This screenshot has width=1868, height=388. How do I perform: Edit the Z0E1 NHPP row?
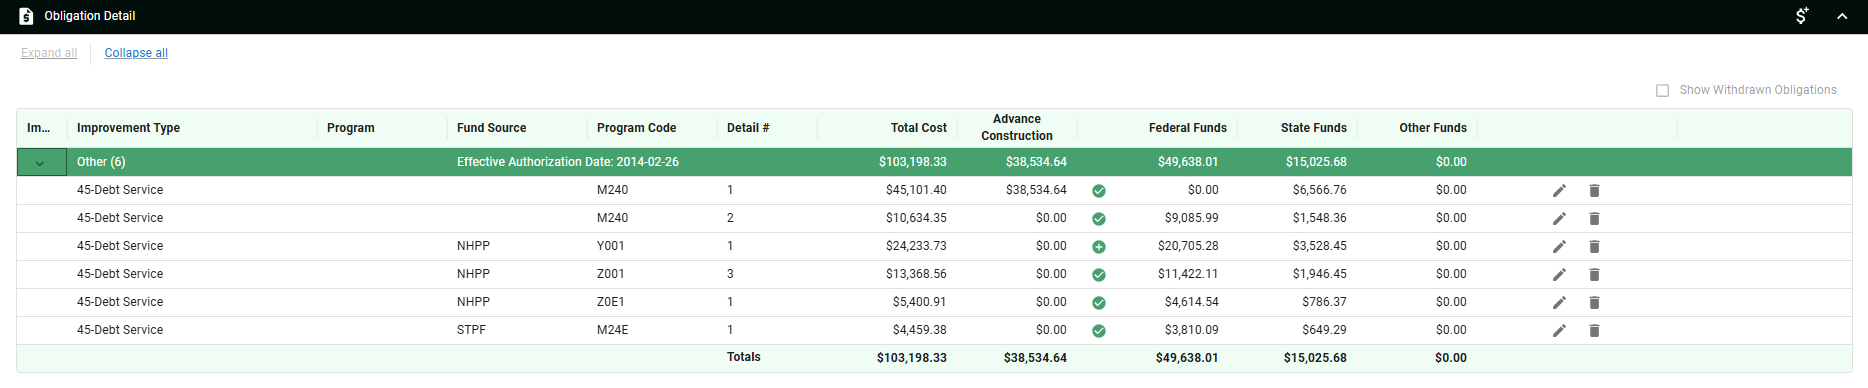click(x=1559, y=302)
